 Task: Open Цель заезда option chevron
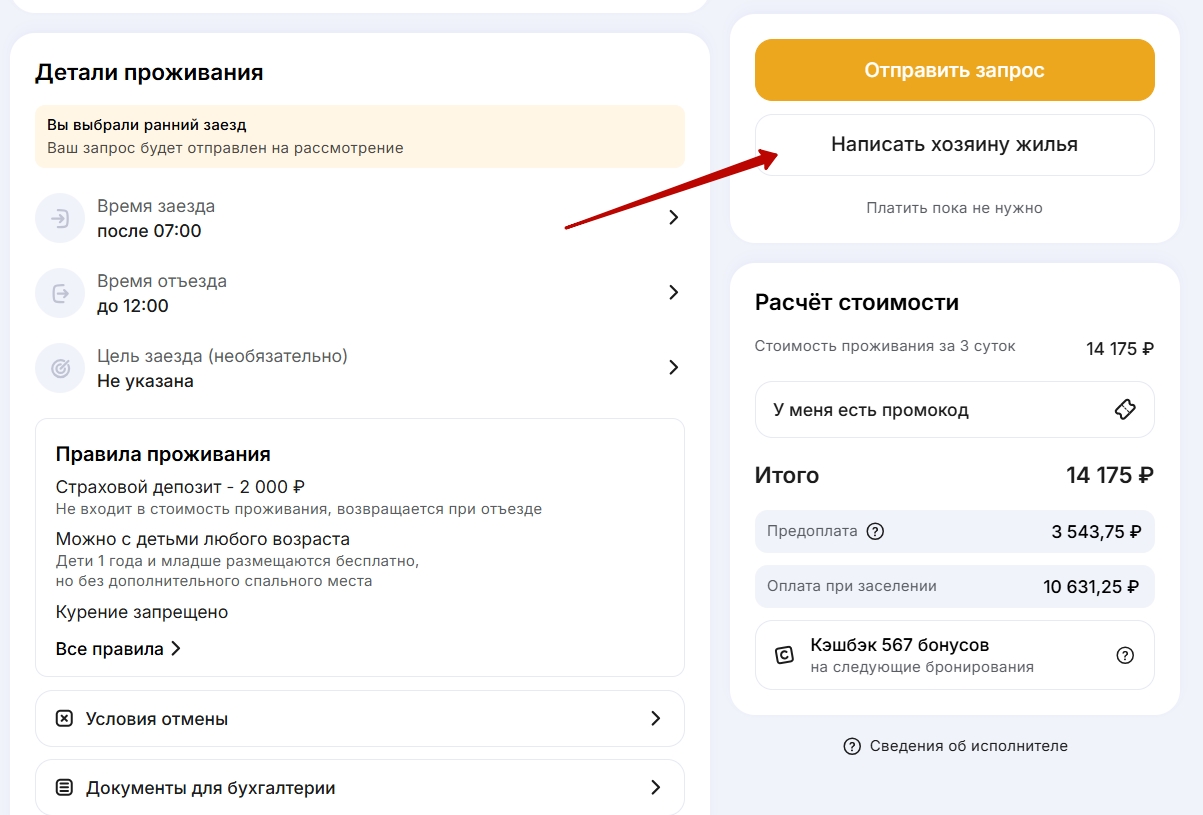(x=673, y=368)
